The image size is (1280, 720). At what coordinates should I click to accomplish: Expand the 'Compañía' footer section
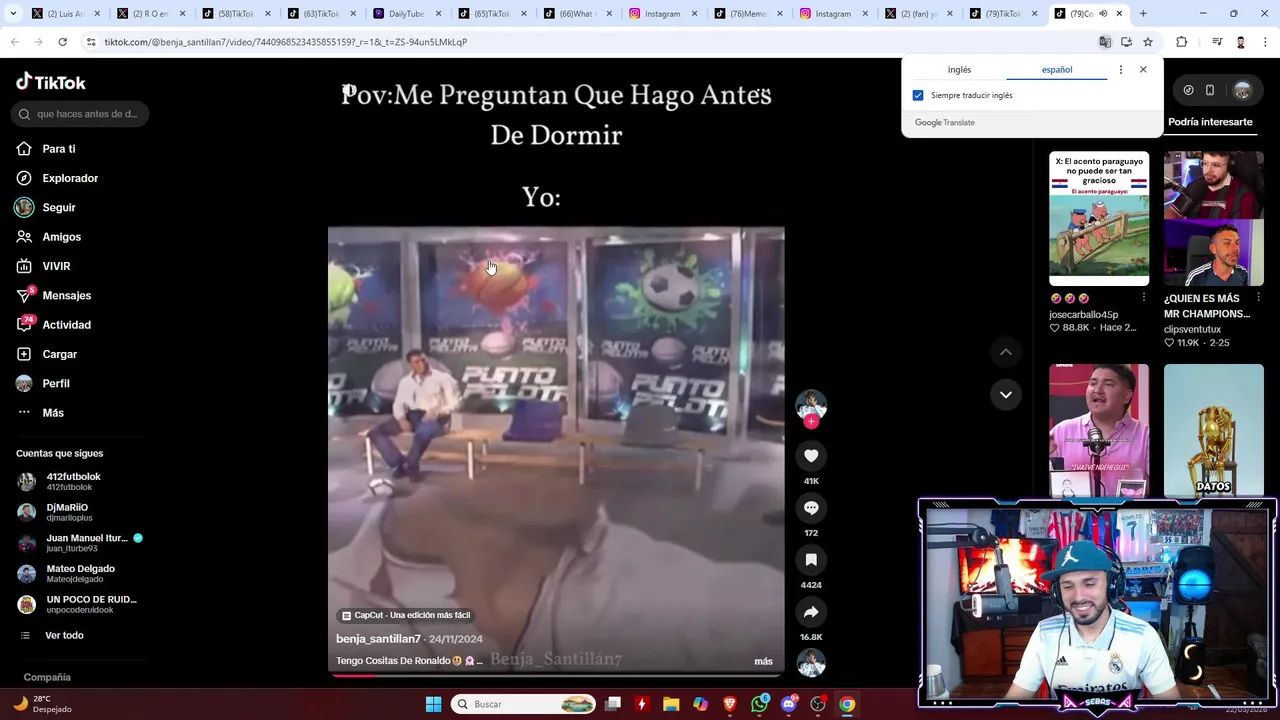click(47, 677)
